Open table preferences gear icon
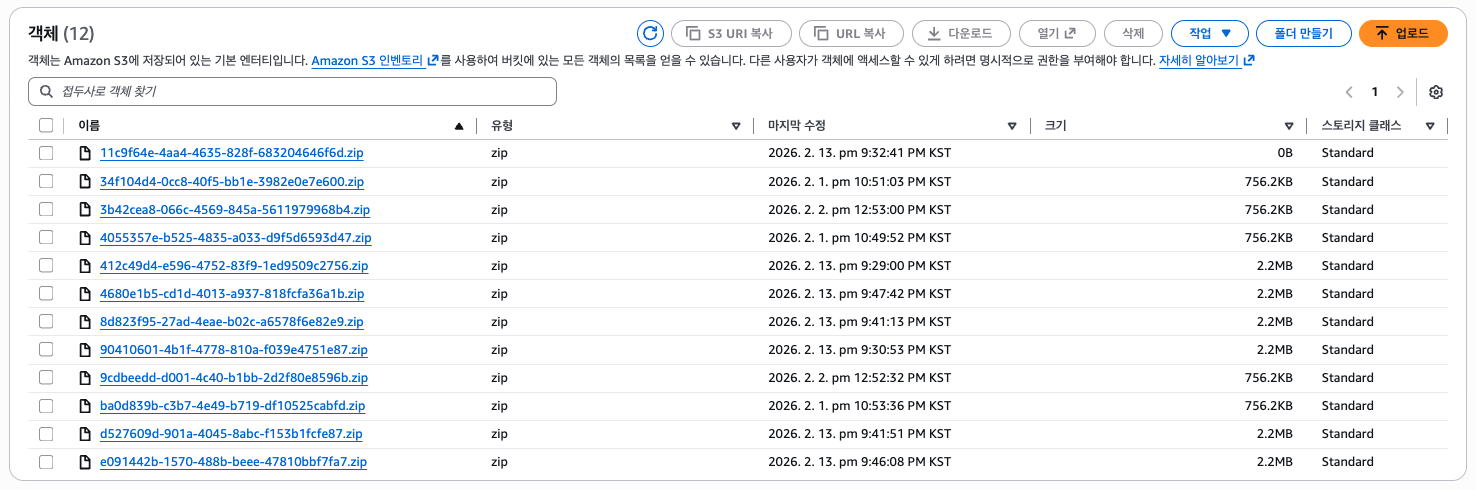The height and width of the screenshot is (490, 1476). tap(1436, 92)
